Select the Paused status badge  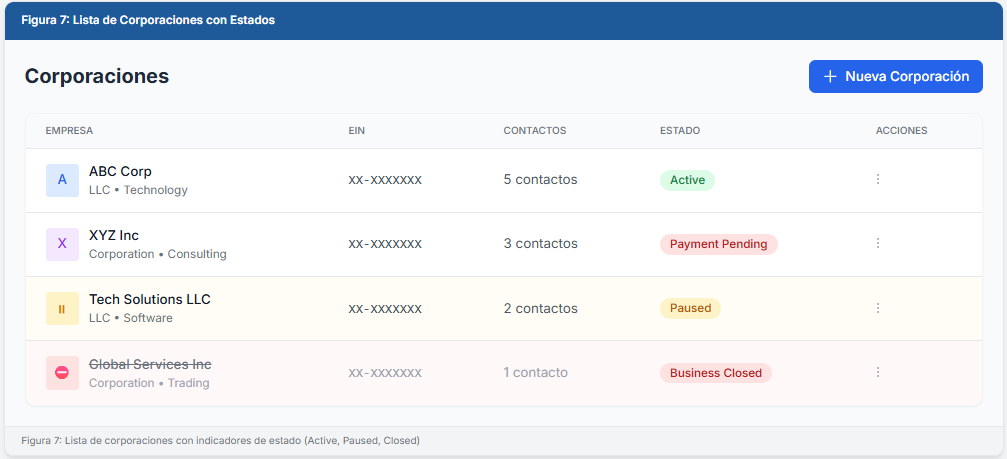[690, 308]
